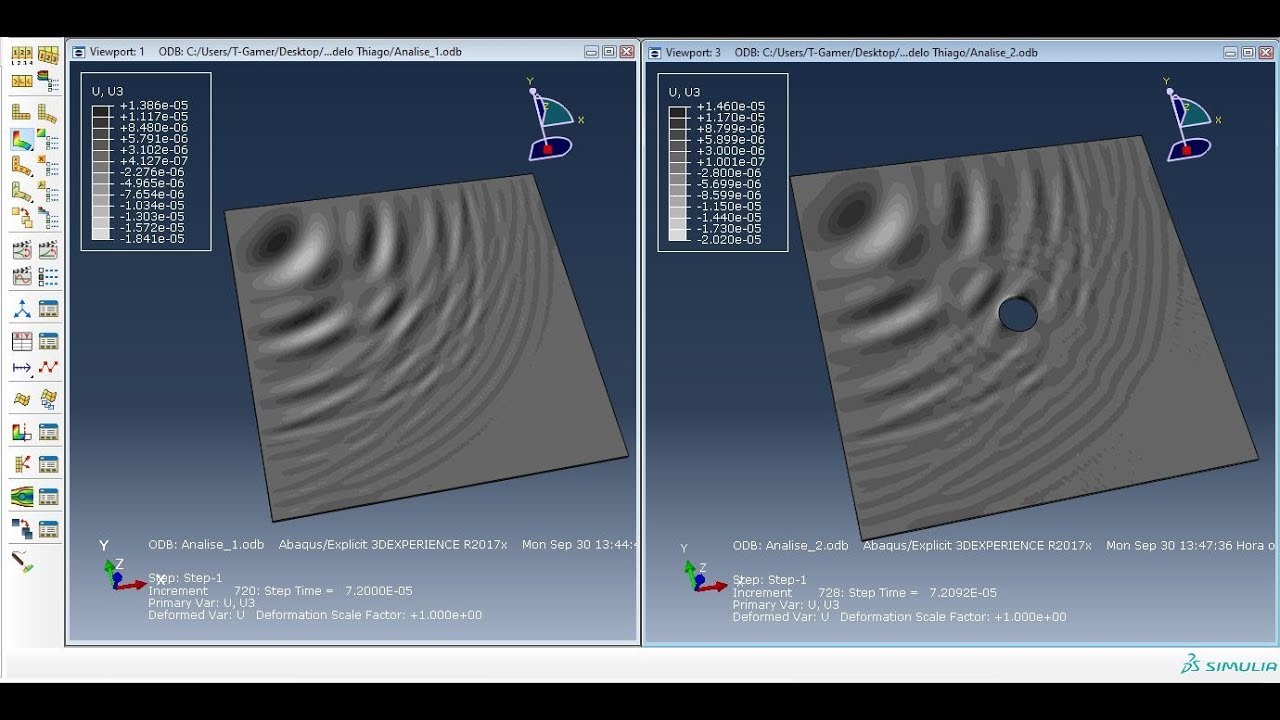The height and width of the screenshot is (720, 1280).
Task: Click the 'Viewport: 1' title bar text
Action: [116, 52]
